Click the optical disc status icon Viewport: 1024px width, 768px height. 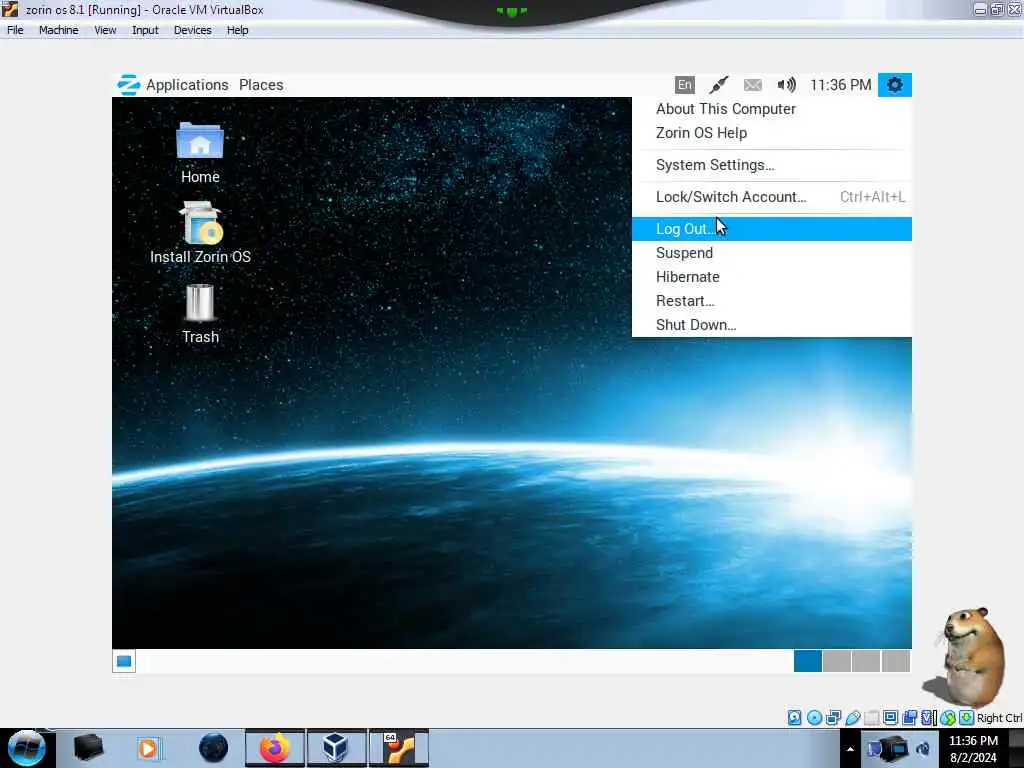click(x=814, y=718)
